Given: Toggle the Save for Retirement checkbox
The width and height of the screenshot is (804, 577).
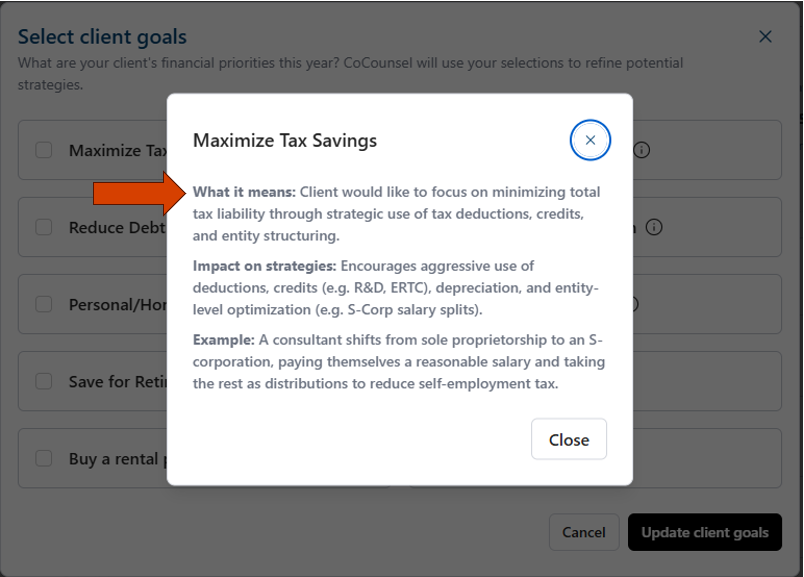Looking at the screenshot, I should (44, 381).
